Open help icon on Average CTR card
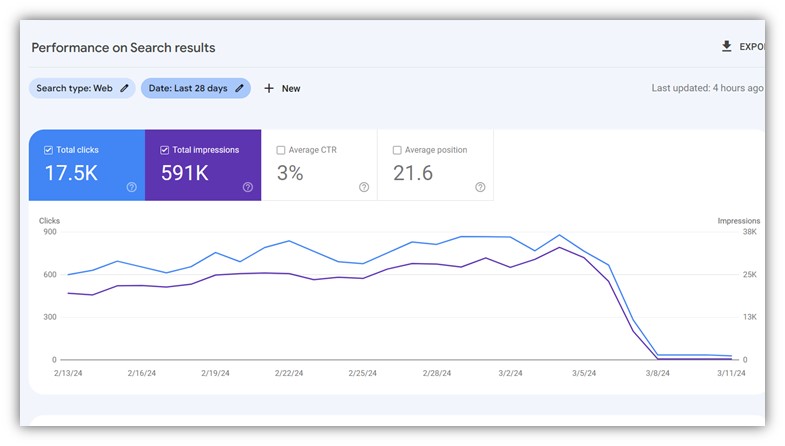 (x=364, y=187)
